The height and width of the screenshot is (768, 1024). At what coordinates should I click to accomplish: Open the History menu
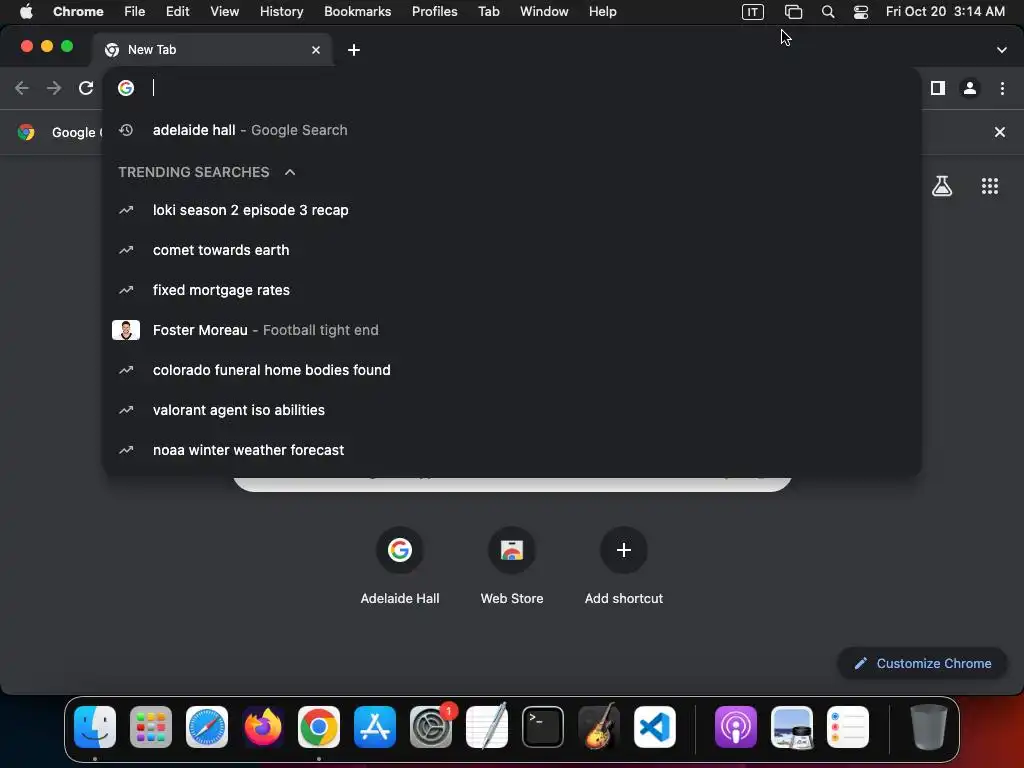pos(281,11)
